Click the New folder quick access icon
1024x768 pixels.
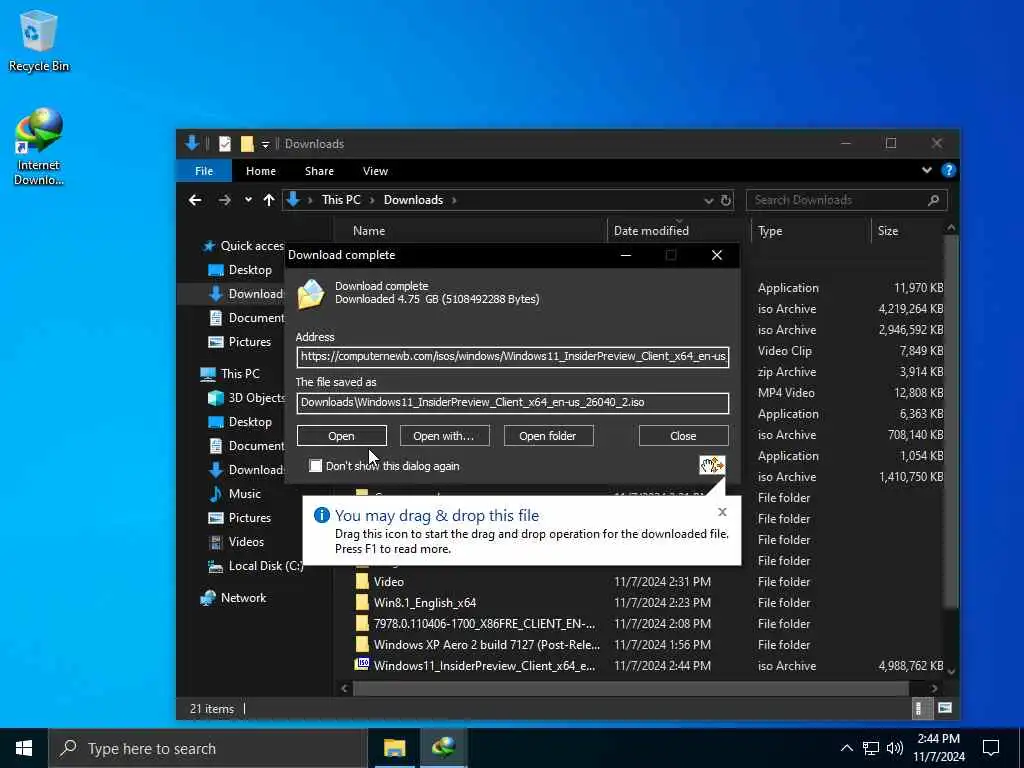(x=247, y=144)
